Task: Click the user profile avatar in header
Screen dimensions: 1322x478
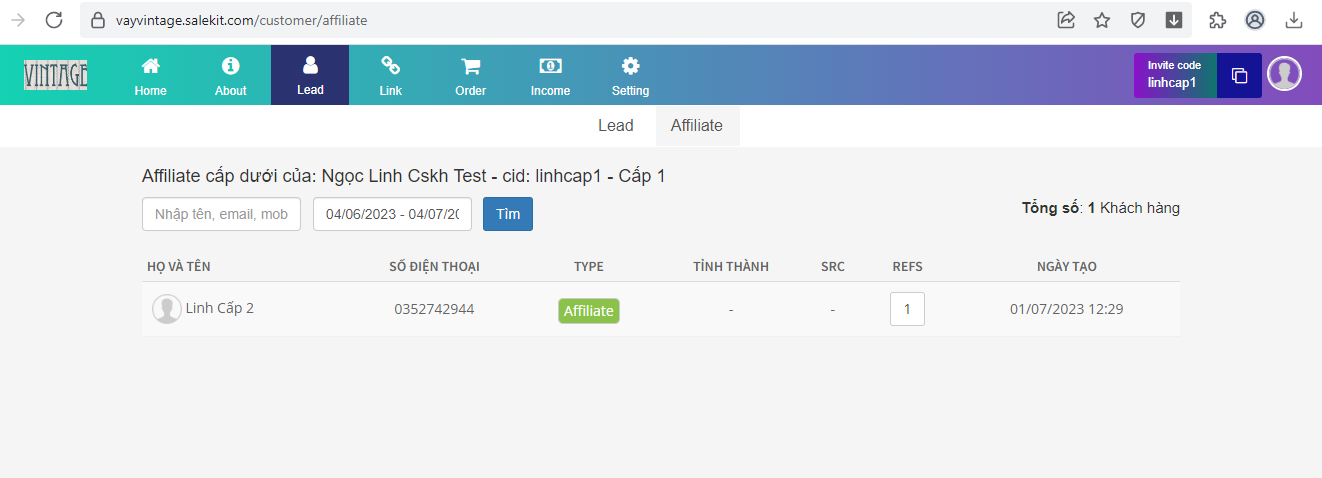Action: [x=1284, y=75]
